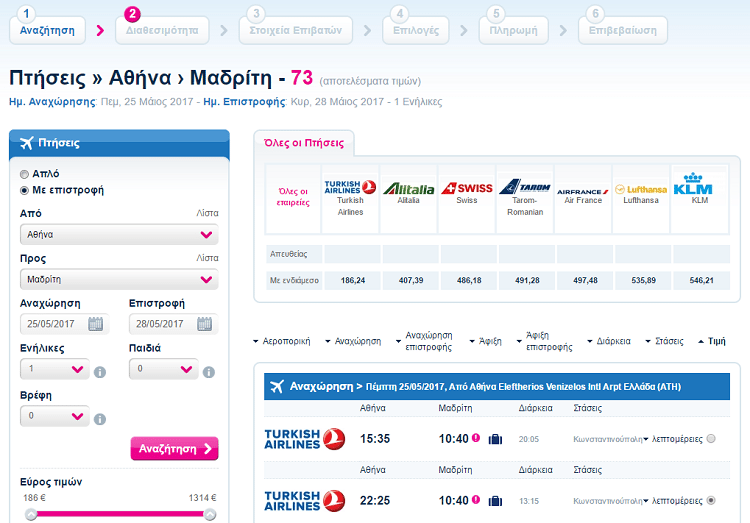The image size is (750, 523).
Task: Open the departure date calendar icon
Action: pos(96,324)
